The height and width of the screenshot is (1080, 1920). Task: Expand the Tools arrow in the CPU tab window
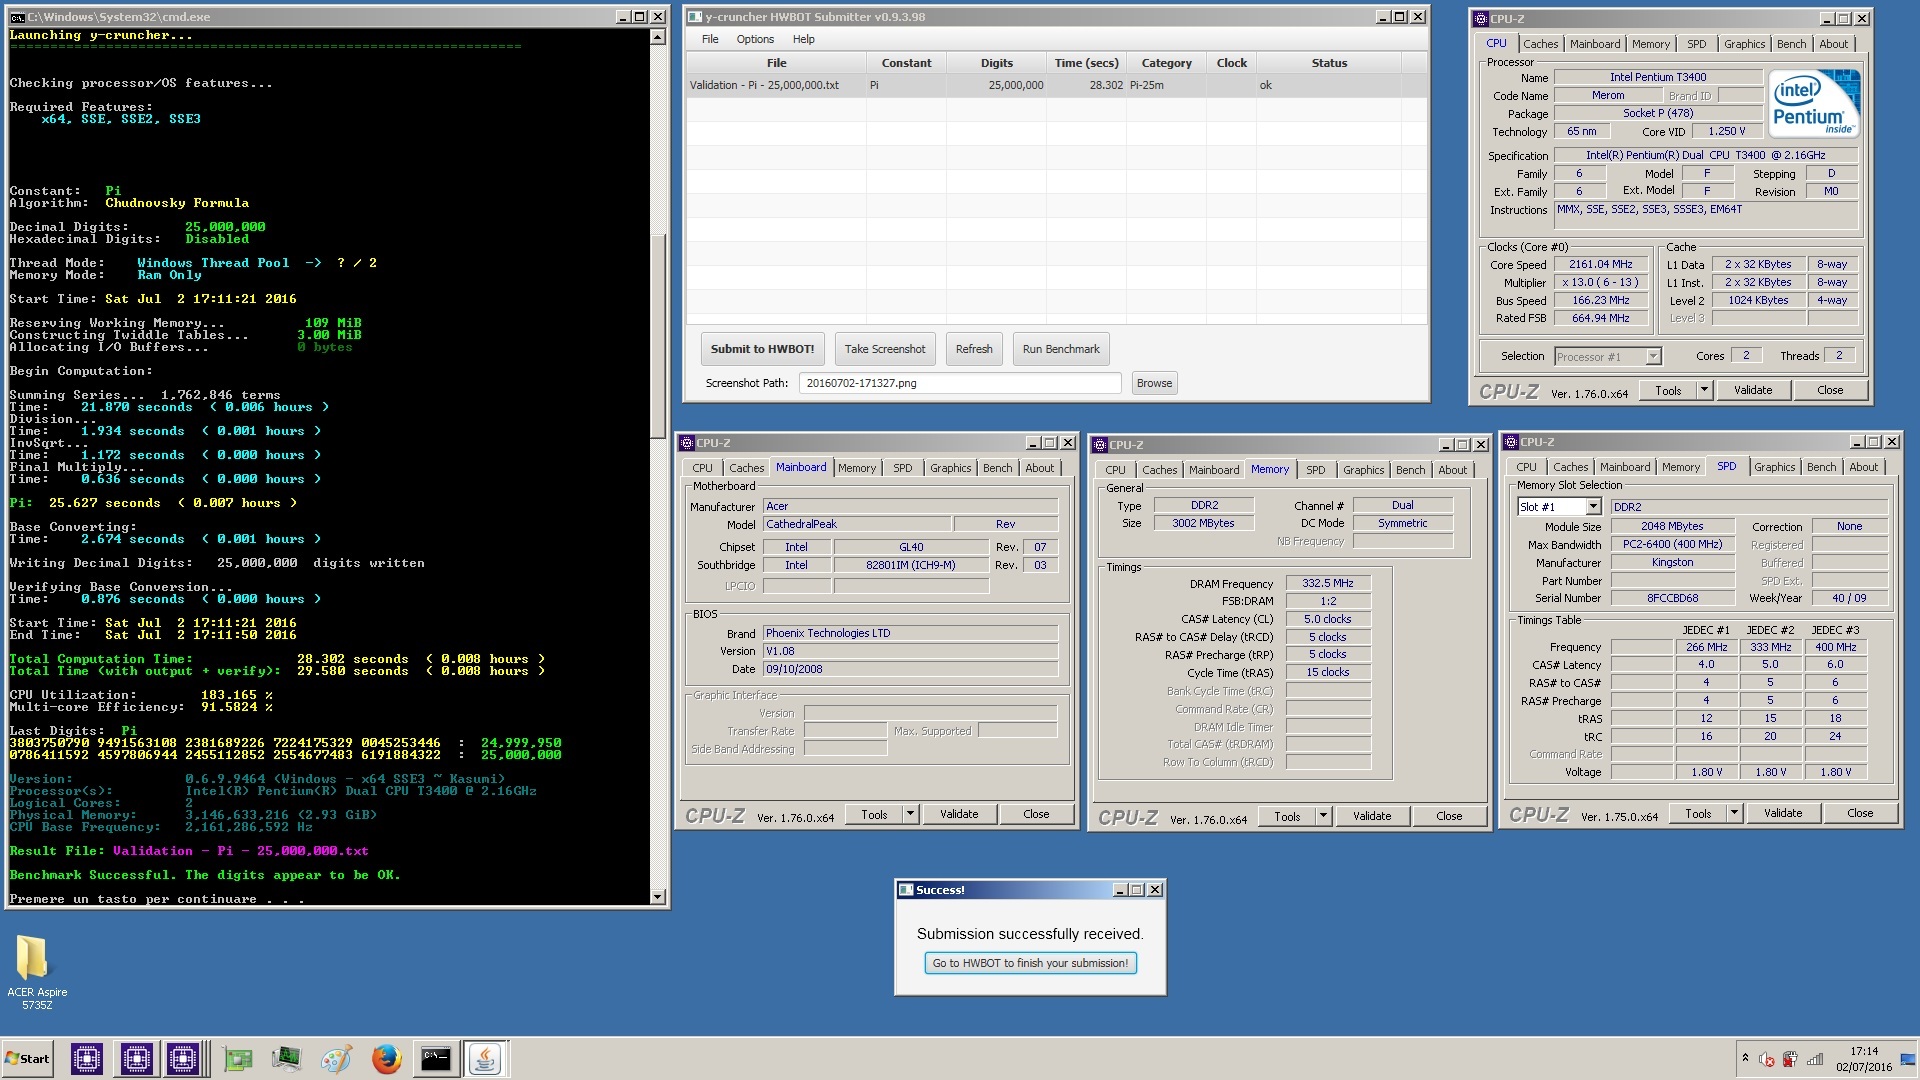[1704, 390]
